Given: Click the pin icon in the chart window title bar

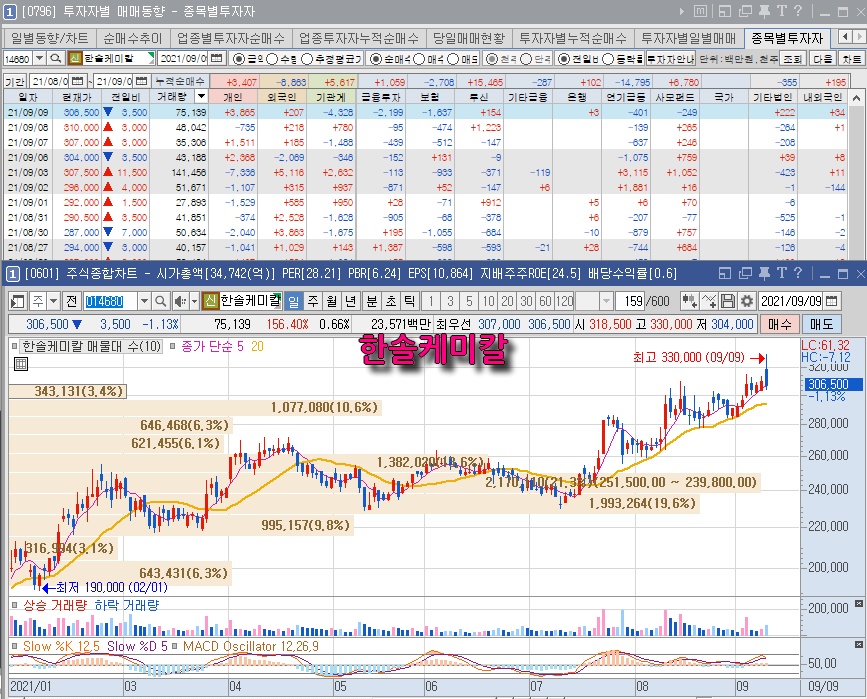Looking at the screenshot, I should (x=764, y=273).
